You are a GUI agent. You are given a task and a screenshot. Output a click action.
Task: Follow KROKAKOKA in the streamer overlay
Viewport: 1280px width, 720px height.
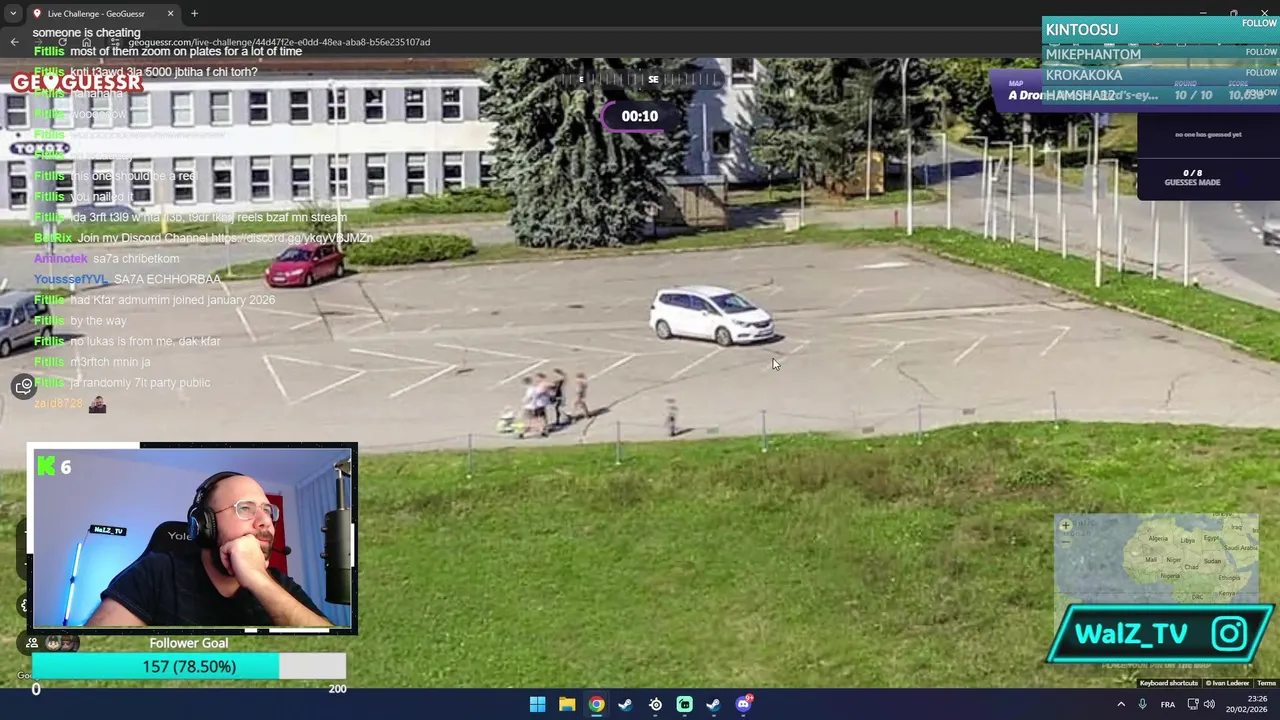[x=1261, y=72]
